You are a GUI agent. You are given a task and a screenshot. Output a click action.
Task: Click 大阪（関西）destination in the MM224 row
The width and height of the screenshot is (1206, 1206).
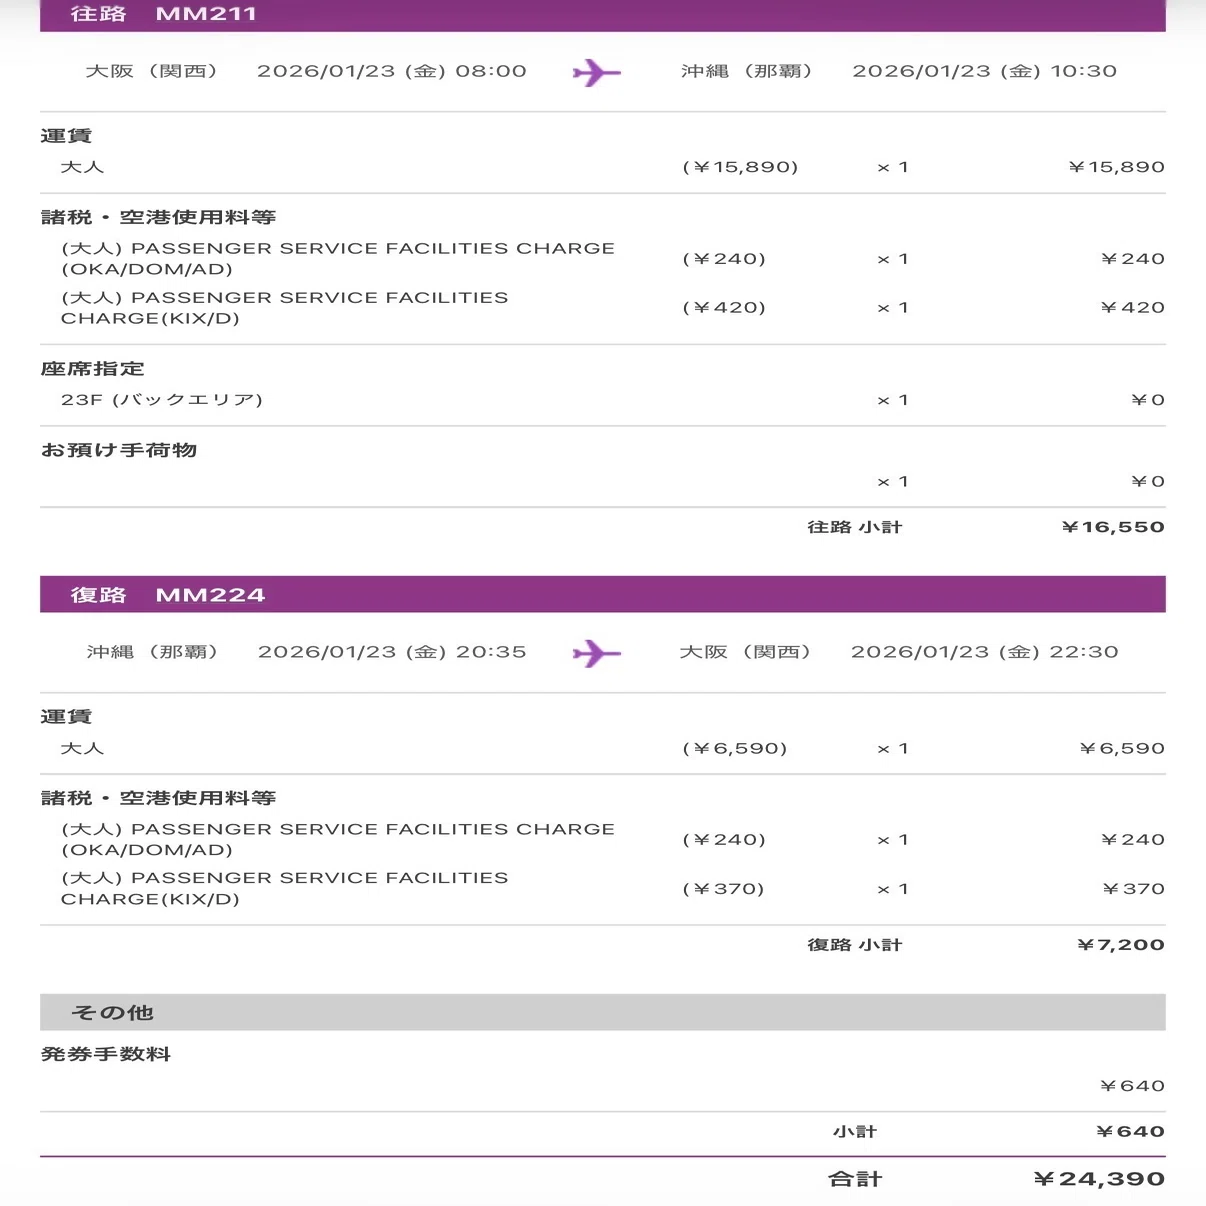(x=745, y=652)
